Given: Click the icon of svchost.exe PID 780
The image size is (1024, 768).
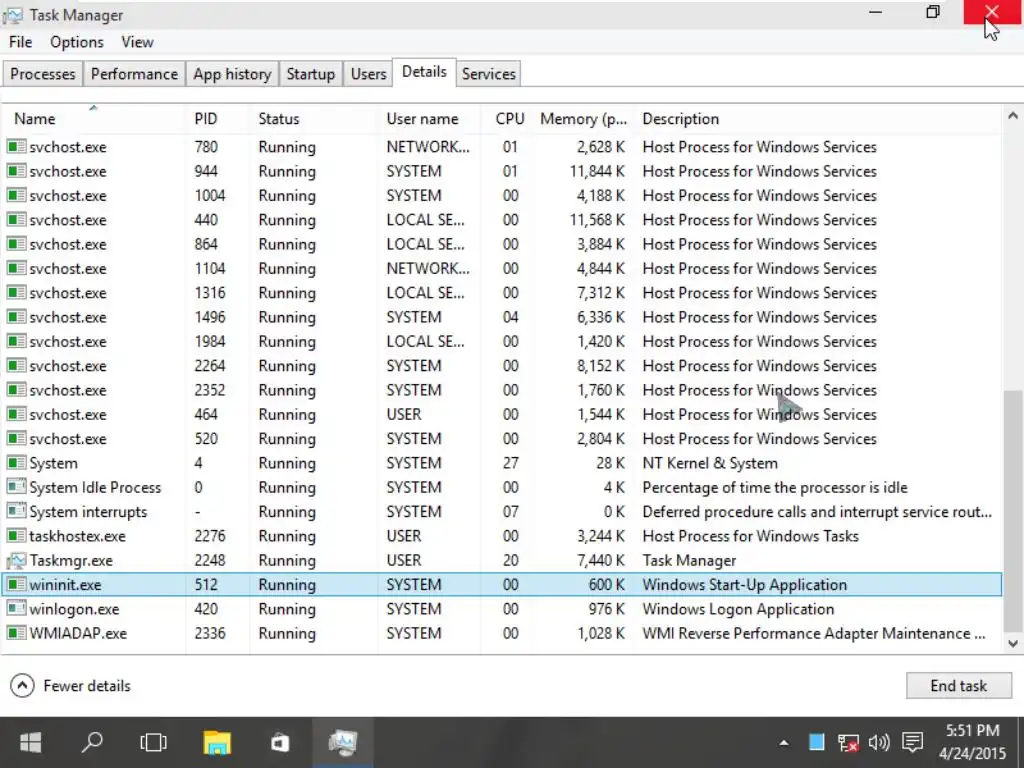Looking at the screenshot, I should 16,146.
